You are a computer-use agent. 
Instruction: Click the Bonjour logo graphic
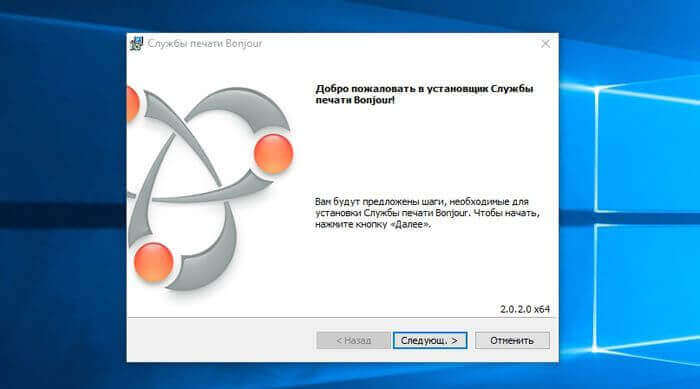pos(210,188)
